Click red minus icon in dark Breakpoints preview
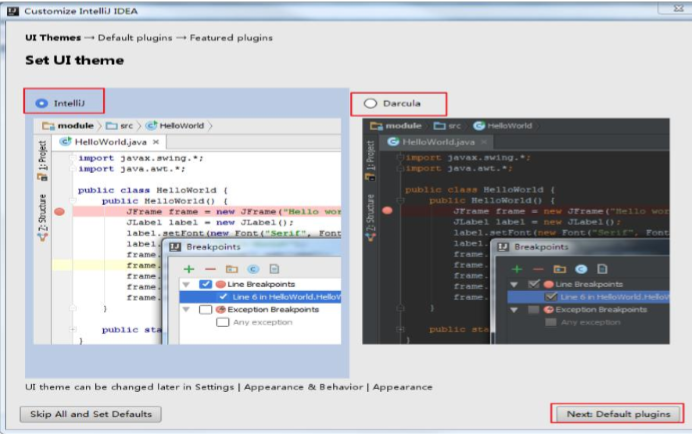Image resolution: width=693 pixels, height=434 pixels. click(539, 269)
